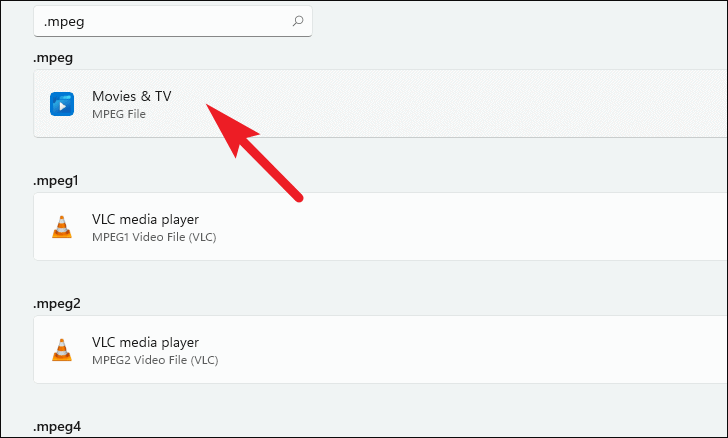Click the magnifier search icon

(x=298, y=21)
